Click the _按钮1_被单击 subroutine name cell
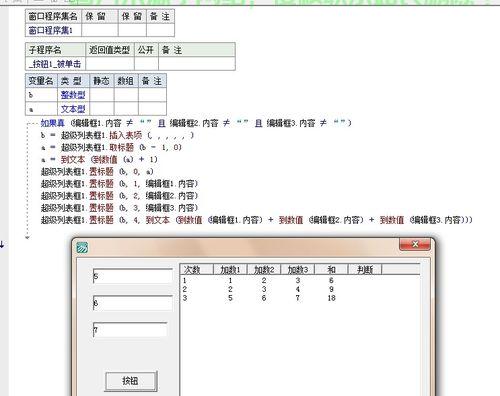The image size is (500, 396). [55, 64]
